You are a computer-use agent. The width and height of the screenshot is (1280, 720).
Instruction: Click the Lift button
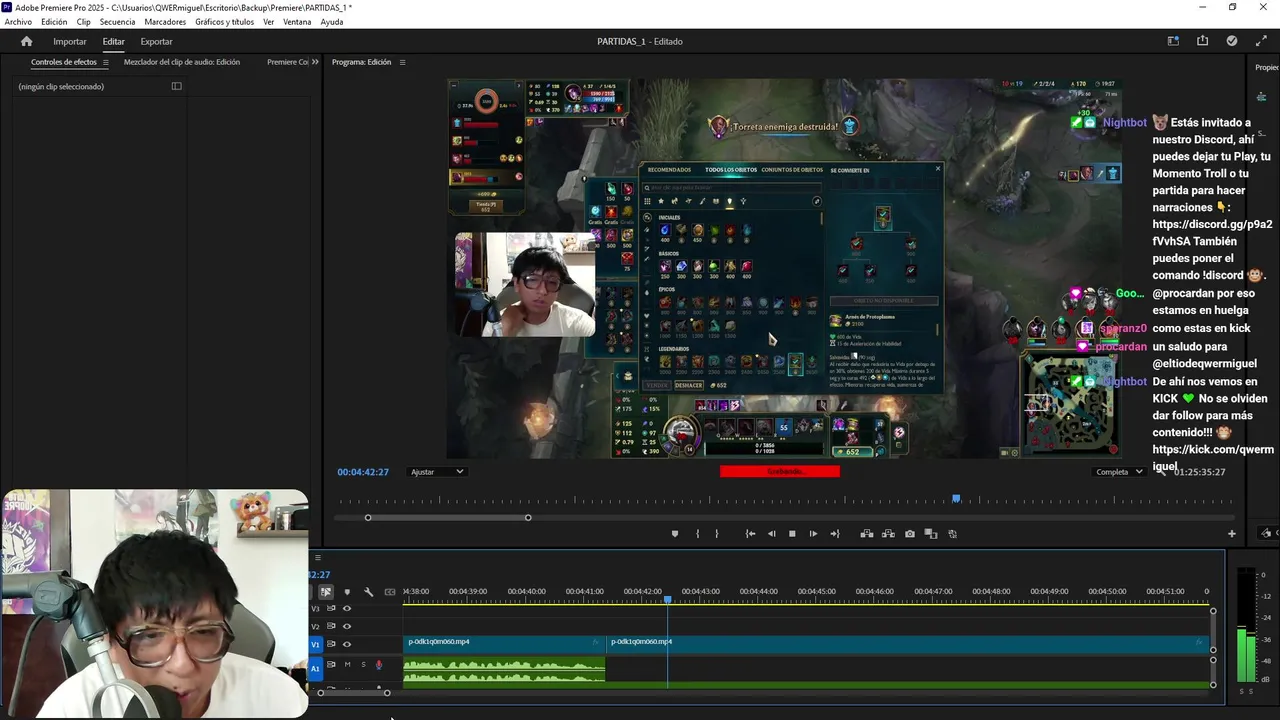coord(867,534)
